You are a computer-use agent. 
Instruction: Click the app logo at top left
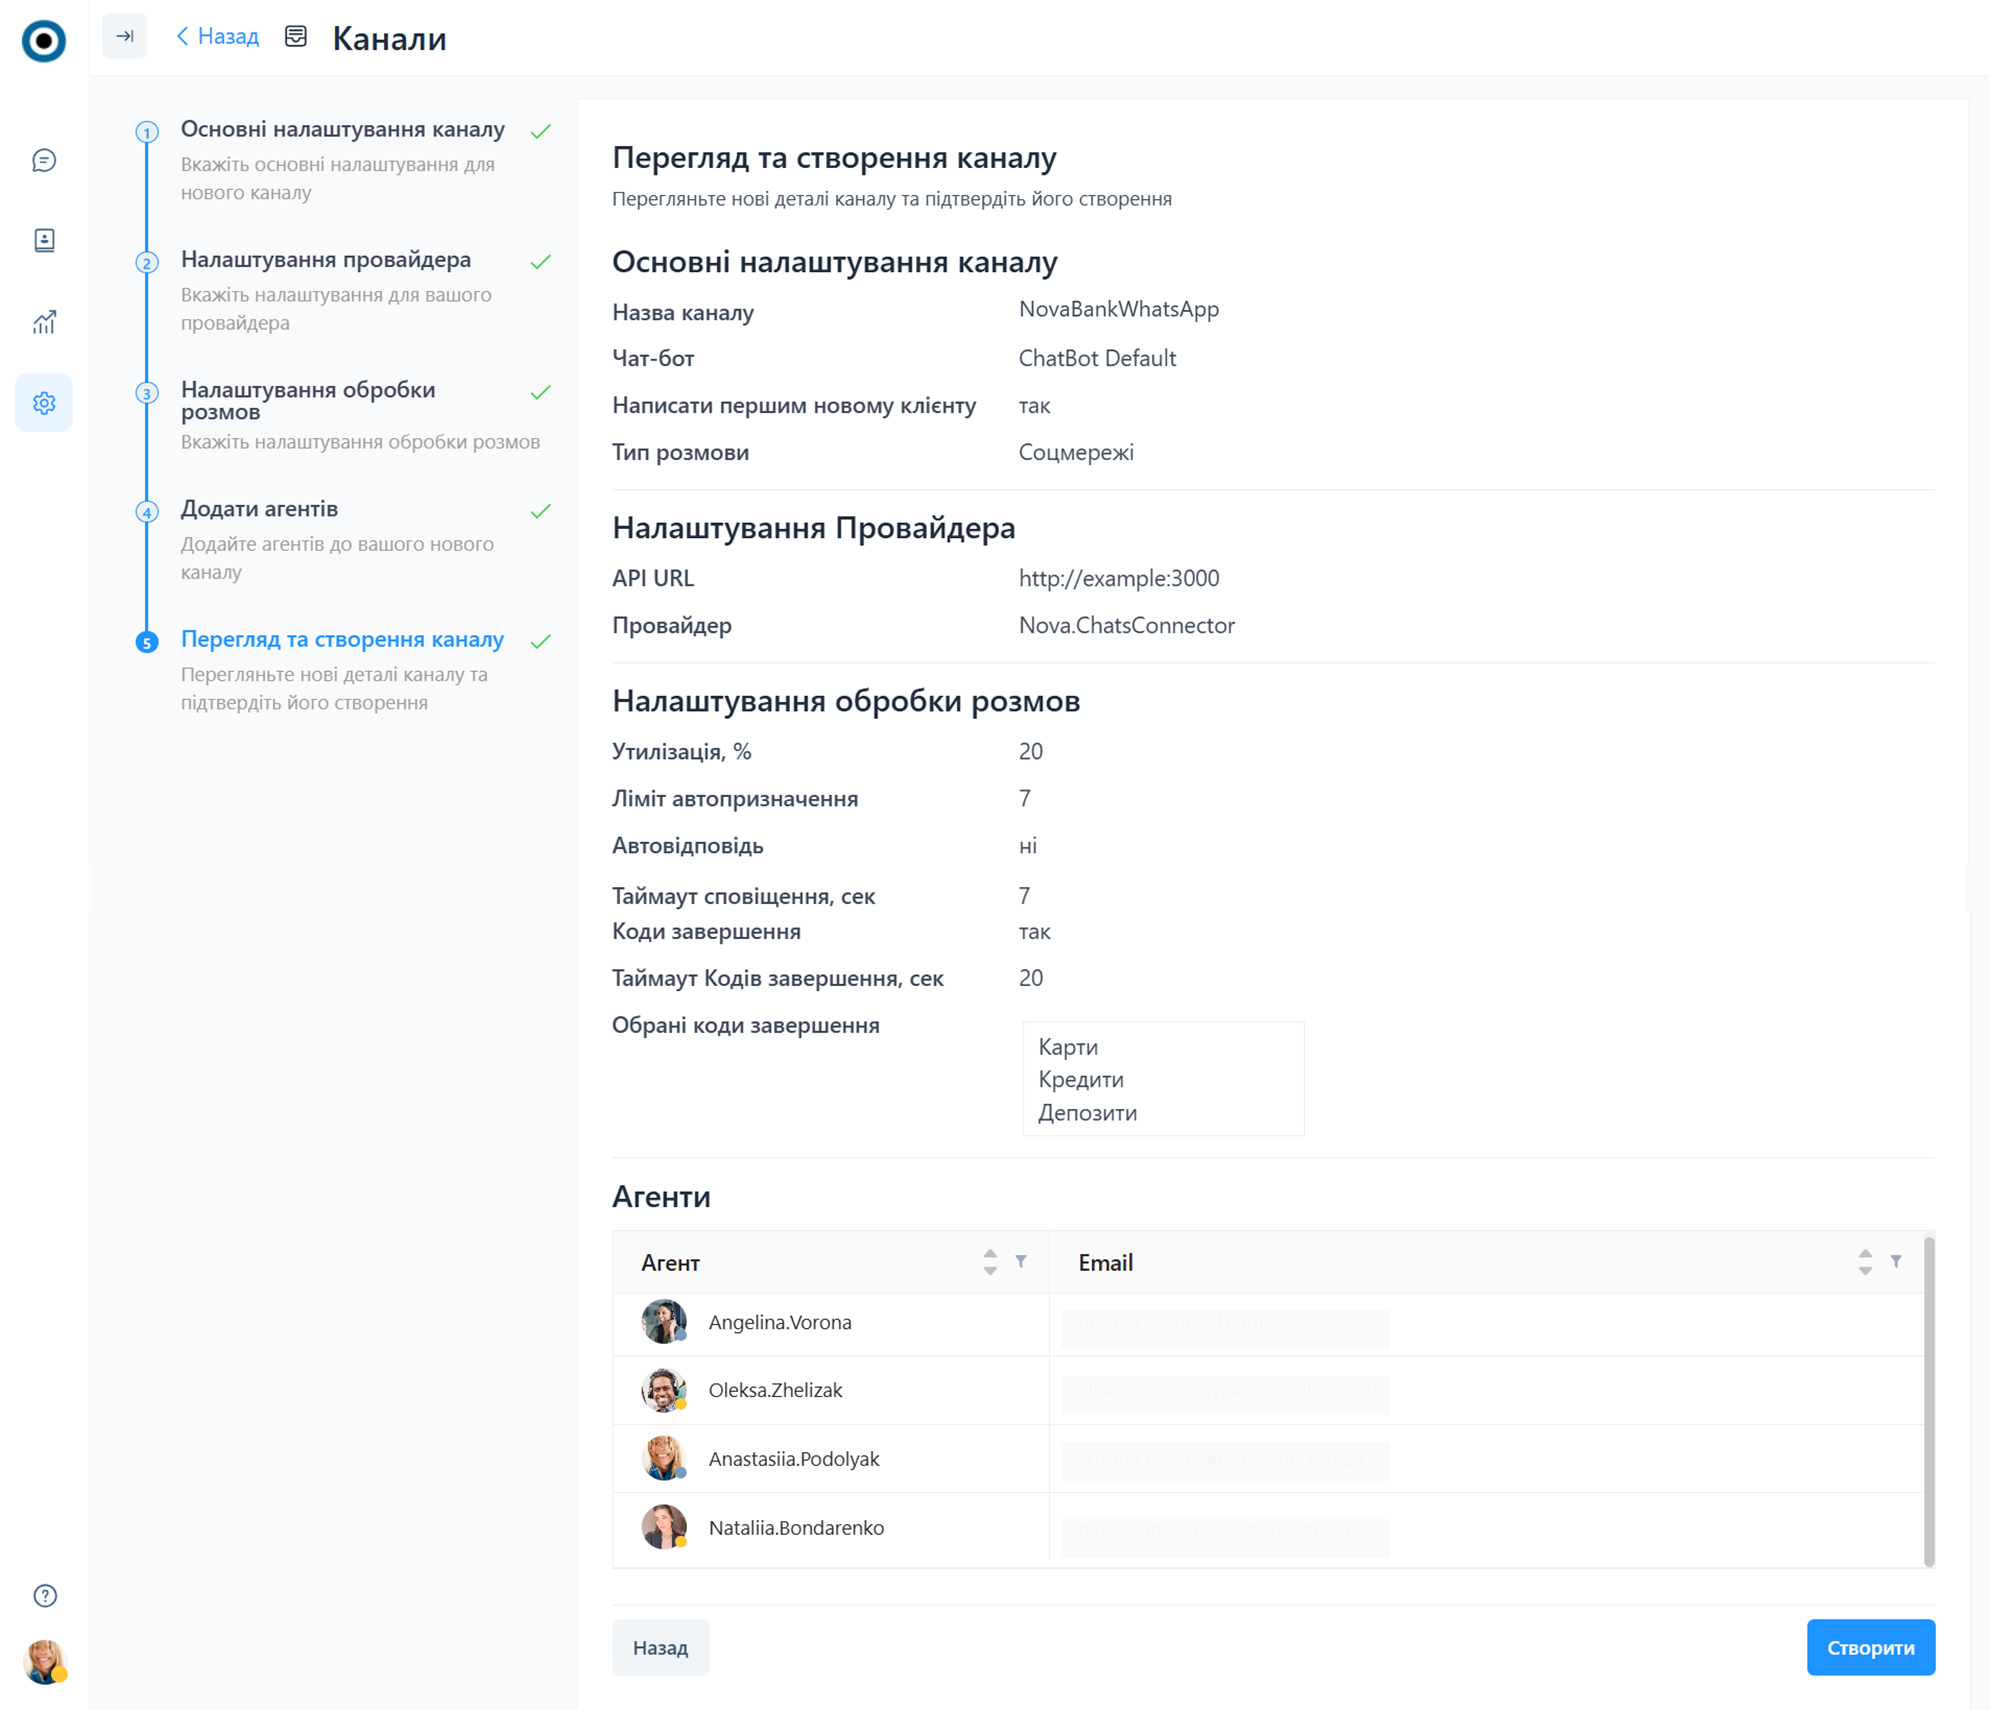pos(44,41)
